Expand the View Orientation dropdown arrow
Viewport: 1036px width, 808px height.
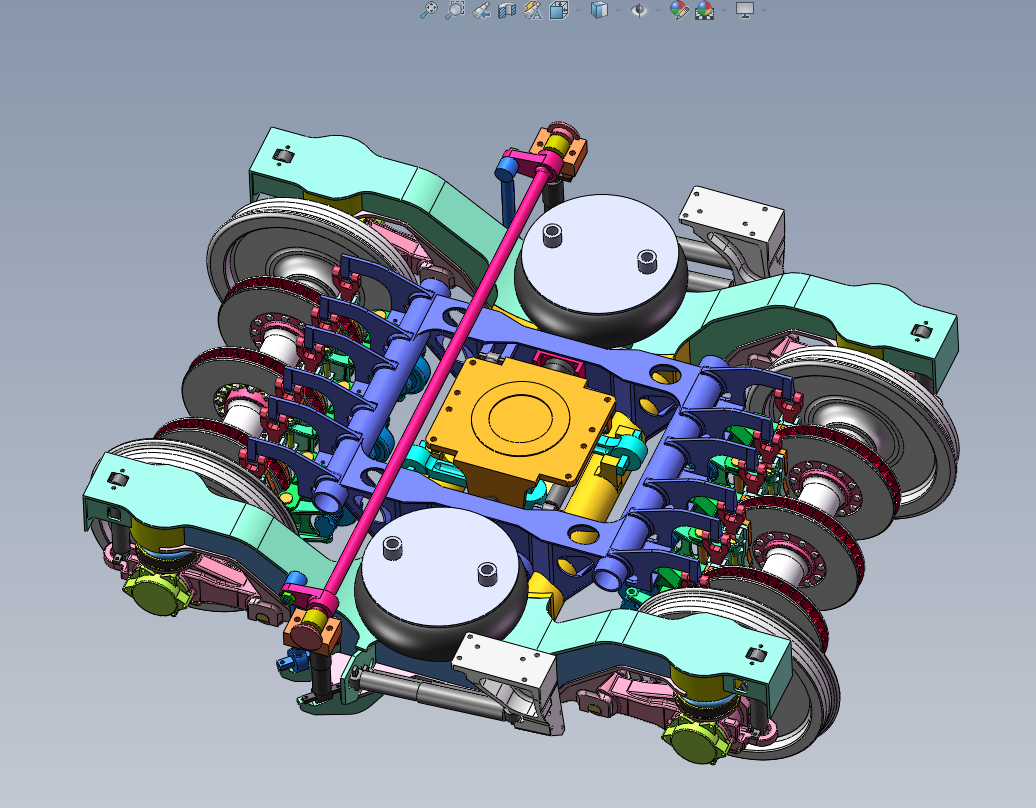[578, 10]
